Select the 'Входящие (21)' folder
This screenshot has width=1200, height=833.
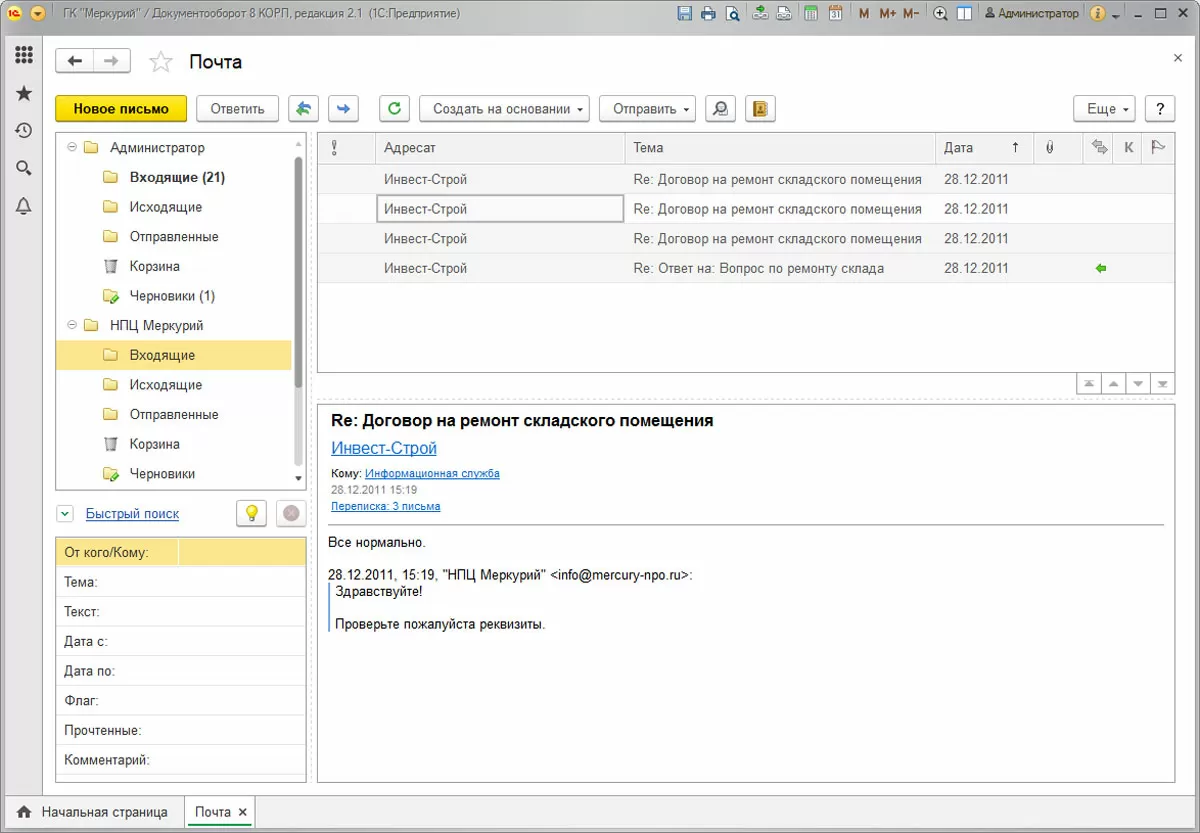coord(176,177)
